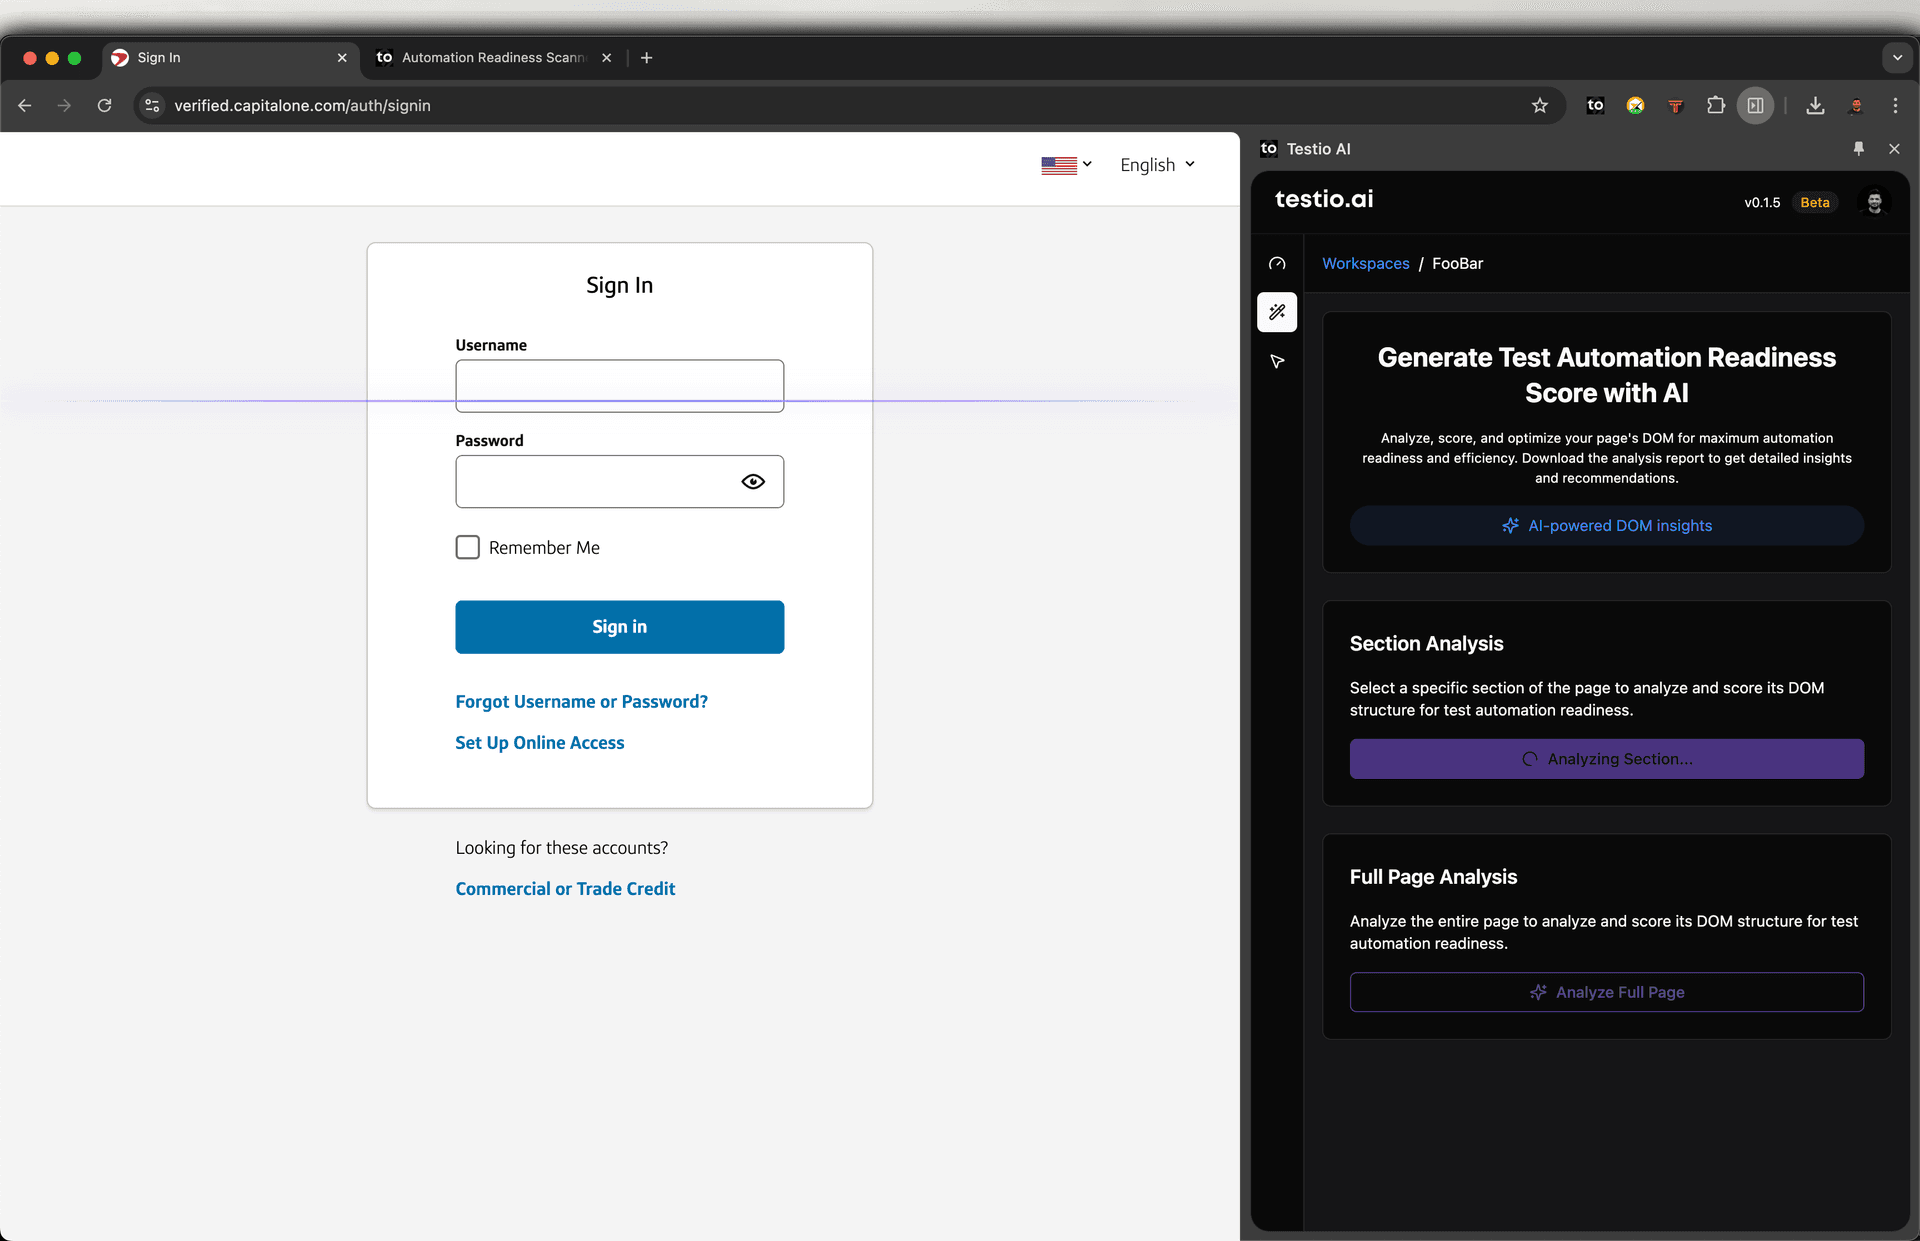This screenshot has height=1241, width=1920.
Task: Open the user avatar in testio.ai header
Action: pyautogui.click(x=1874, y=202)
